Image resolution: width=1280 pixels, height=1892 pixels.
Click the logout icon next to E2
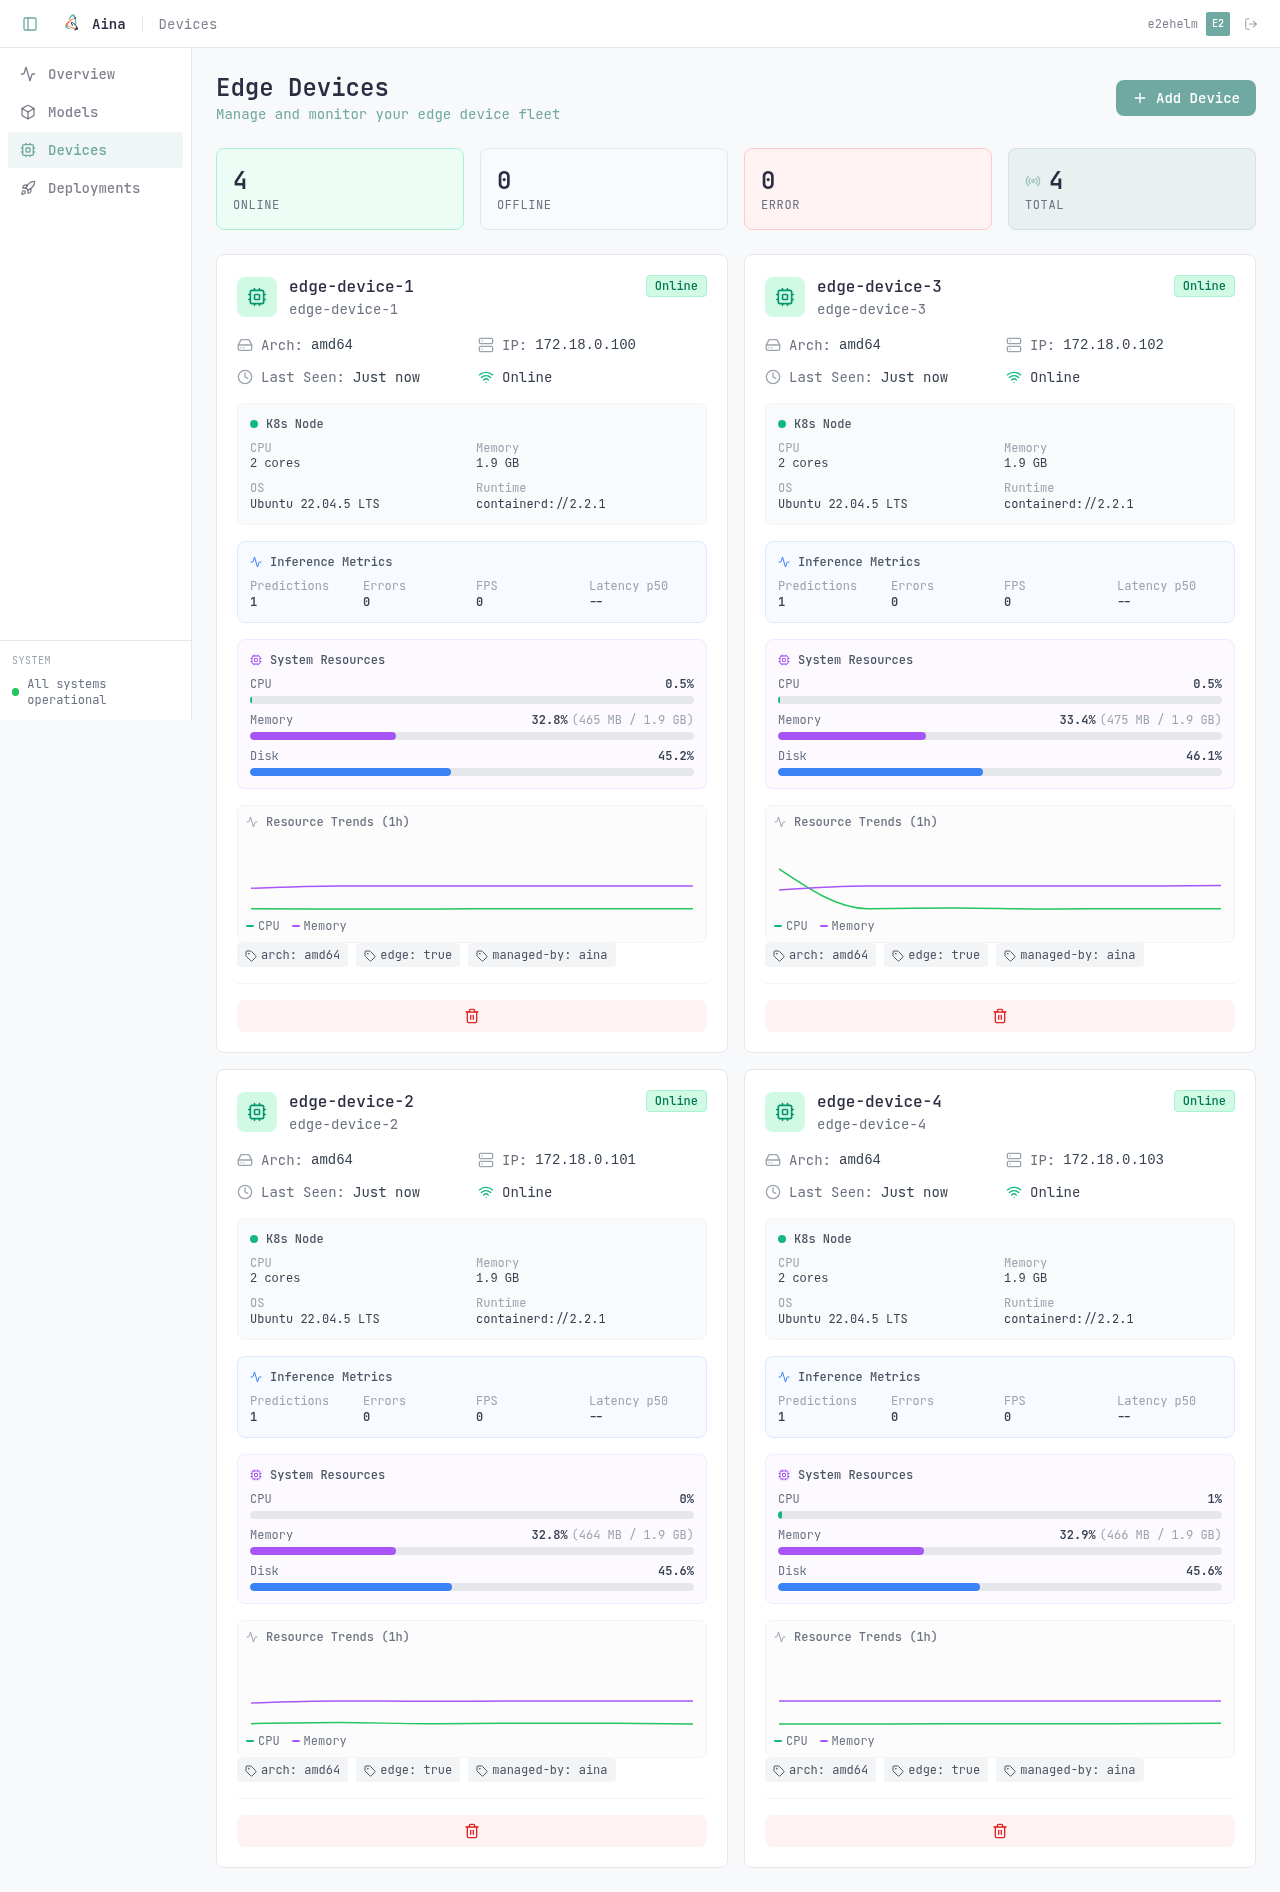pos(1251,24)
